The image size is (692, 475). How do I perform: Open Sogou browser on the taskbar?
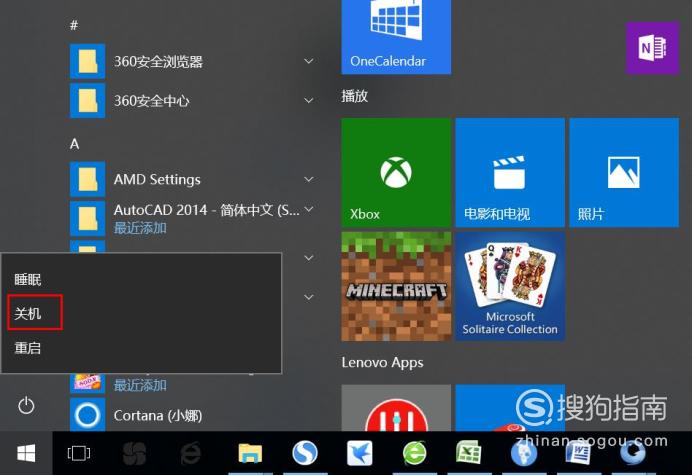click(305, 453)
